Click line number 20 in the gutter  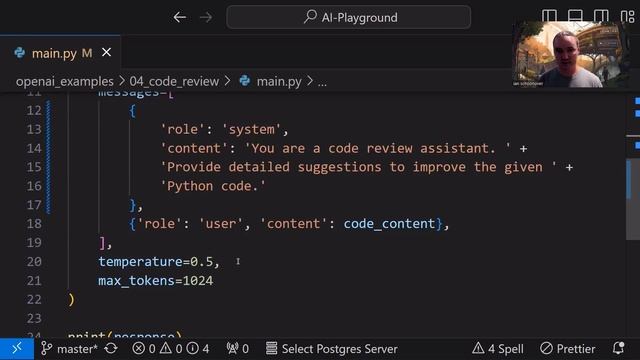point(34,261)
